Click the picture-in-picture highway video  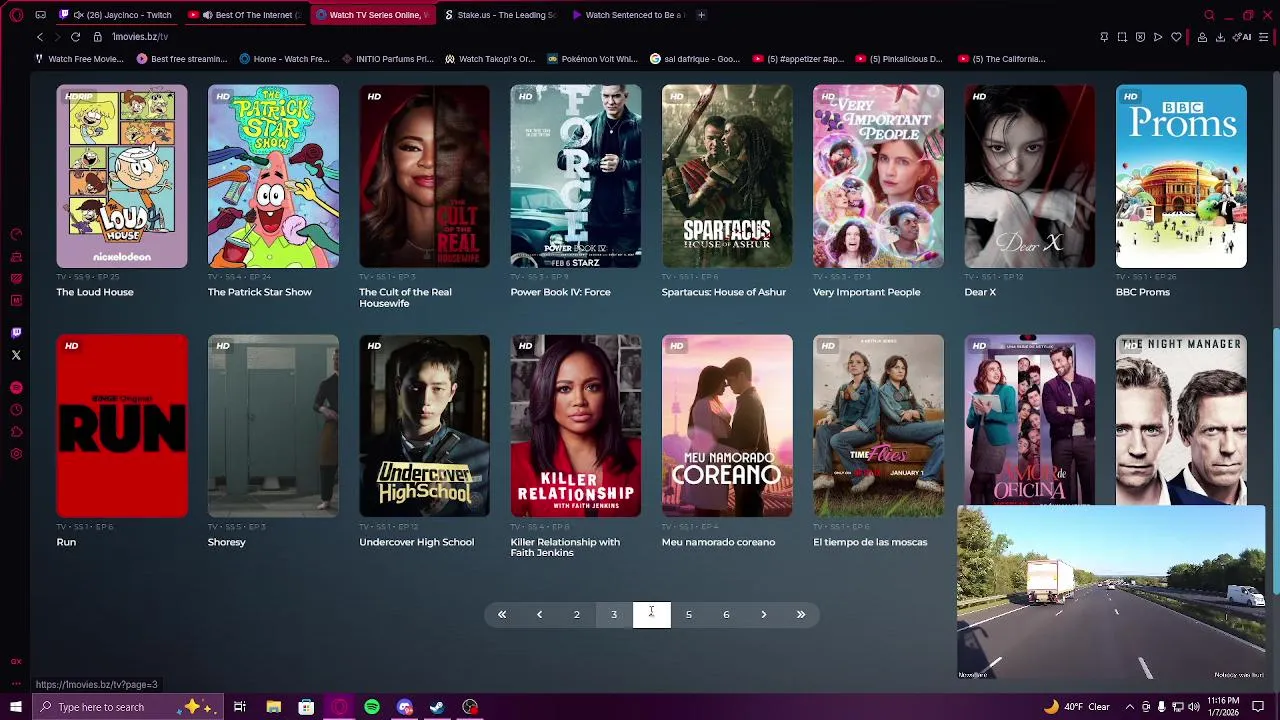[1111, 593]
